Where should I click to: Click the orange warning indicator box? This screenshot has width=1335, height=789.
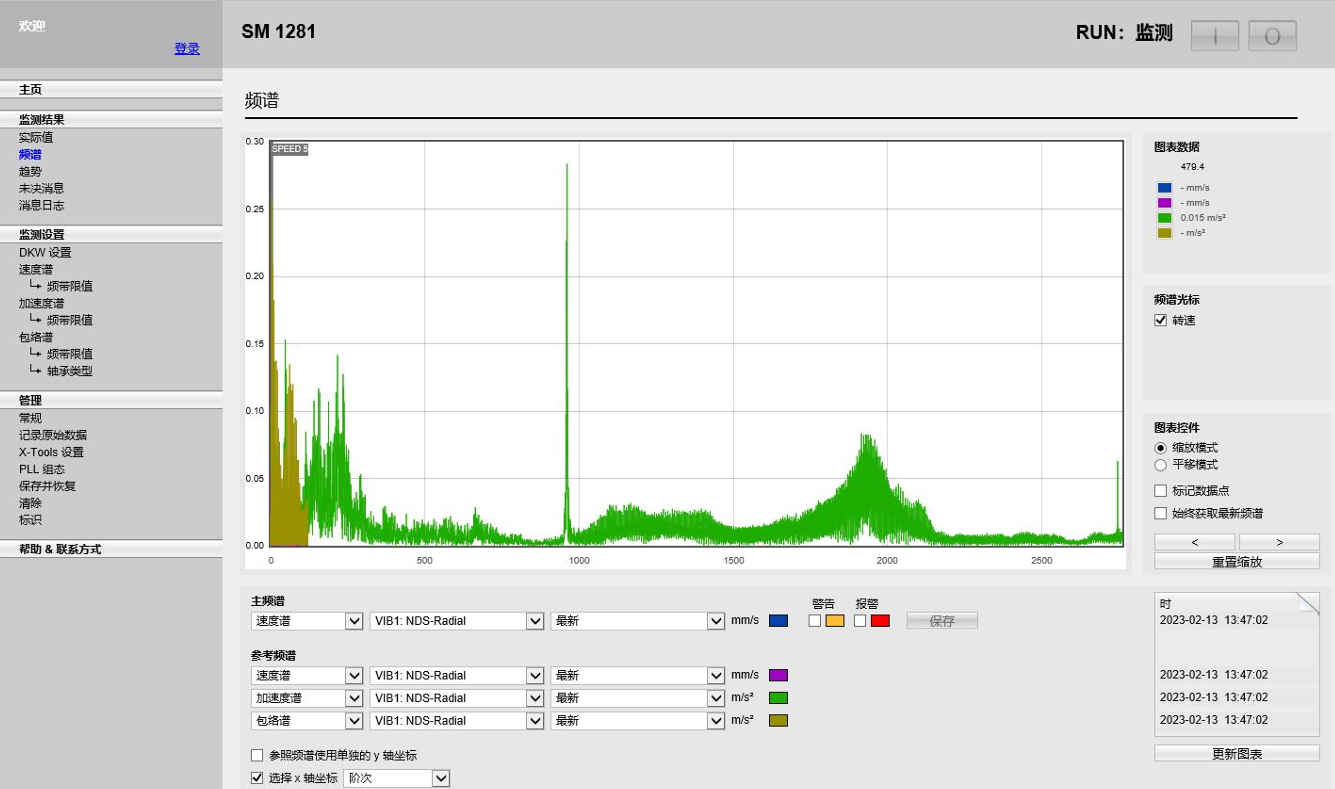pos(834,621)
